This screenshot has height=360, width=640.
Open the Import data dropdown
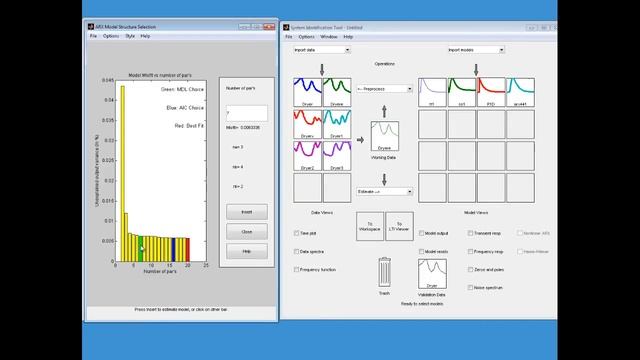[322, 50]
